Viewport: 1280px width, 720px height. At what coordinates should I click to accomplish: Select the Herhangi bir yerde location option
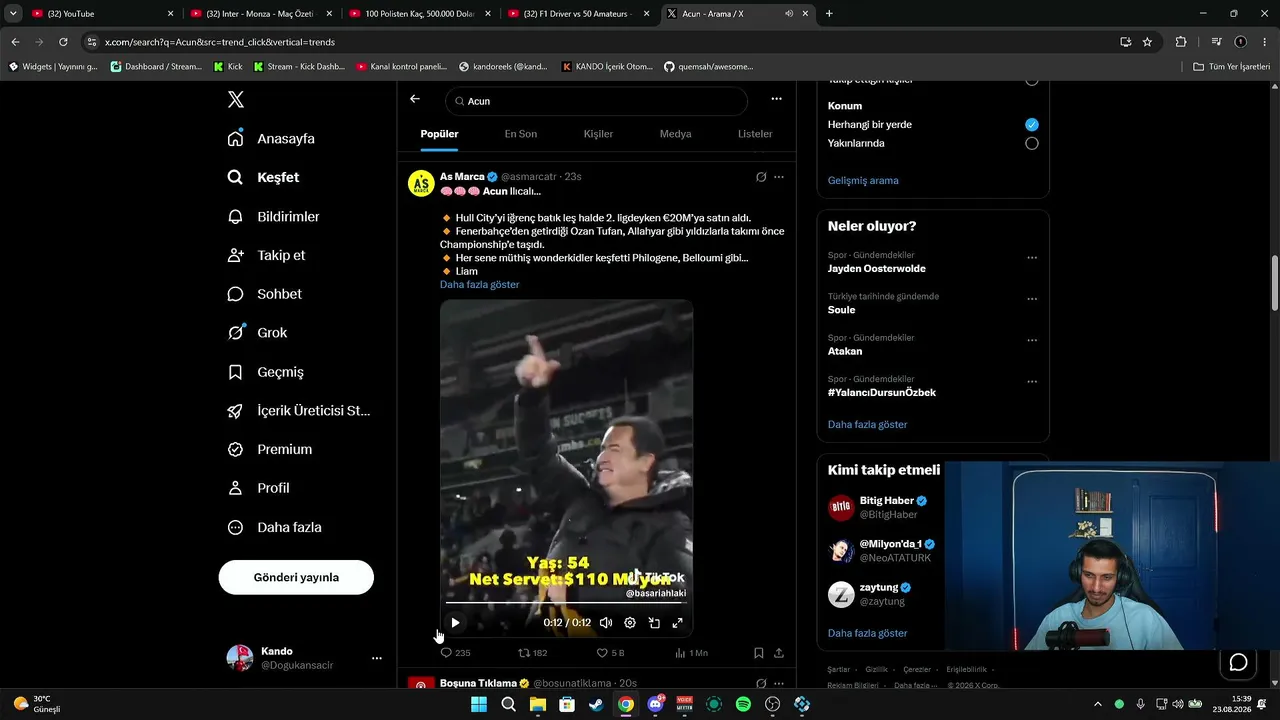pos(1031,125)
